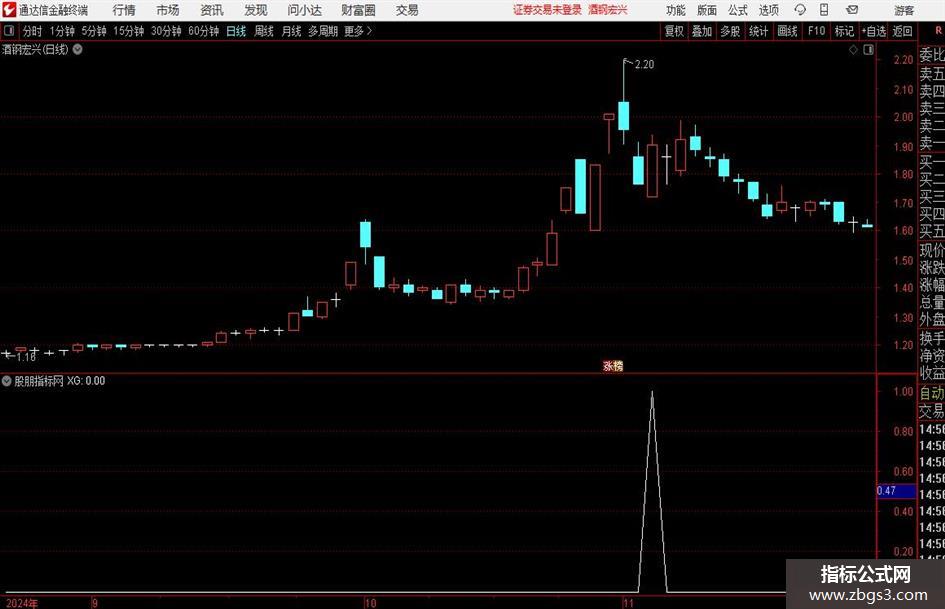Open the headset customer service icon
945x609 pixels.
(800, 10)
